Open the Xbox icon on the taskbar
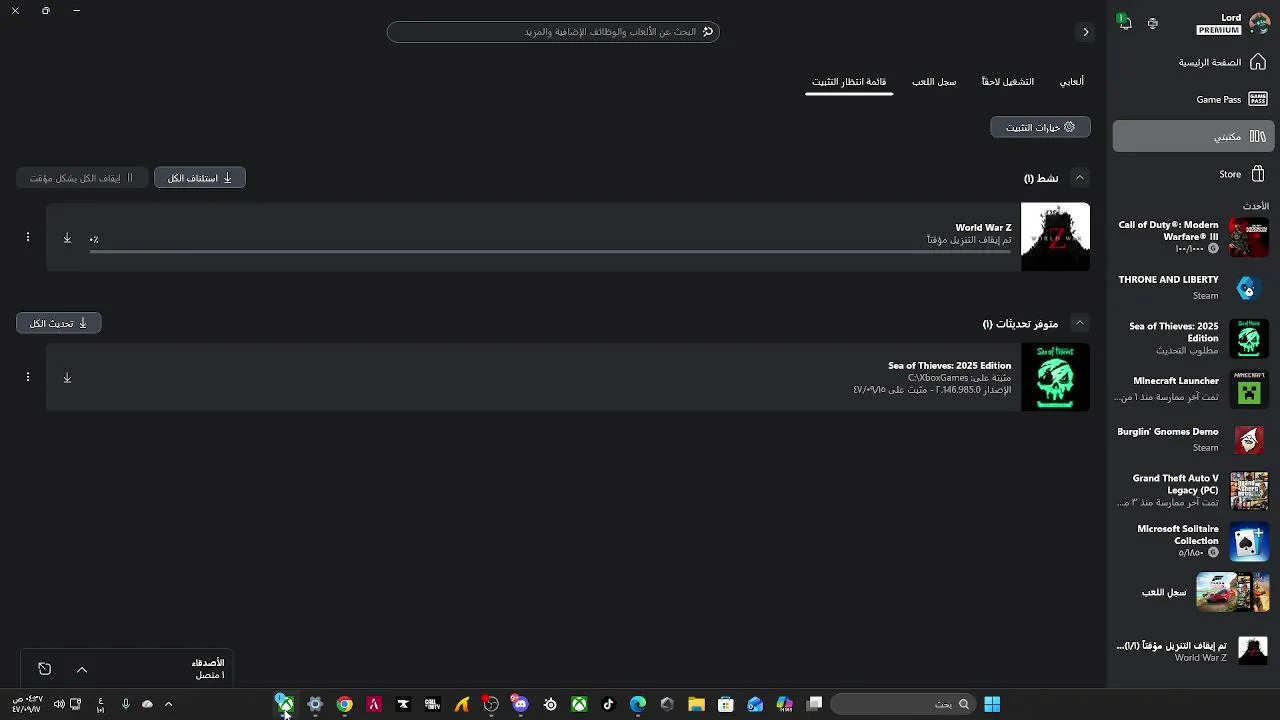 (x=579, y=704)
